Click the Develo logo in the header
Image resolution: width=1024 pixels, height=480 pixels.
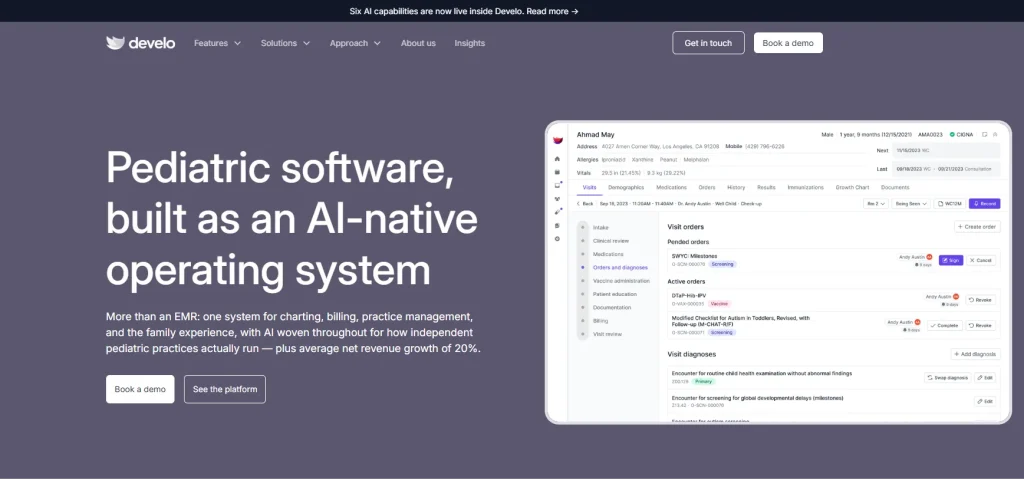140,43
